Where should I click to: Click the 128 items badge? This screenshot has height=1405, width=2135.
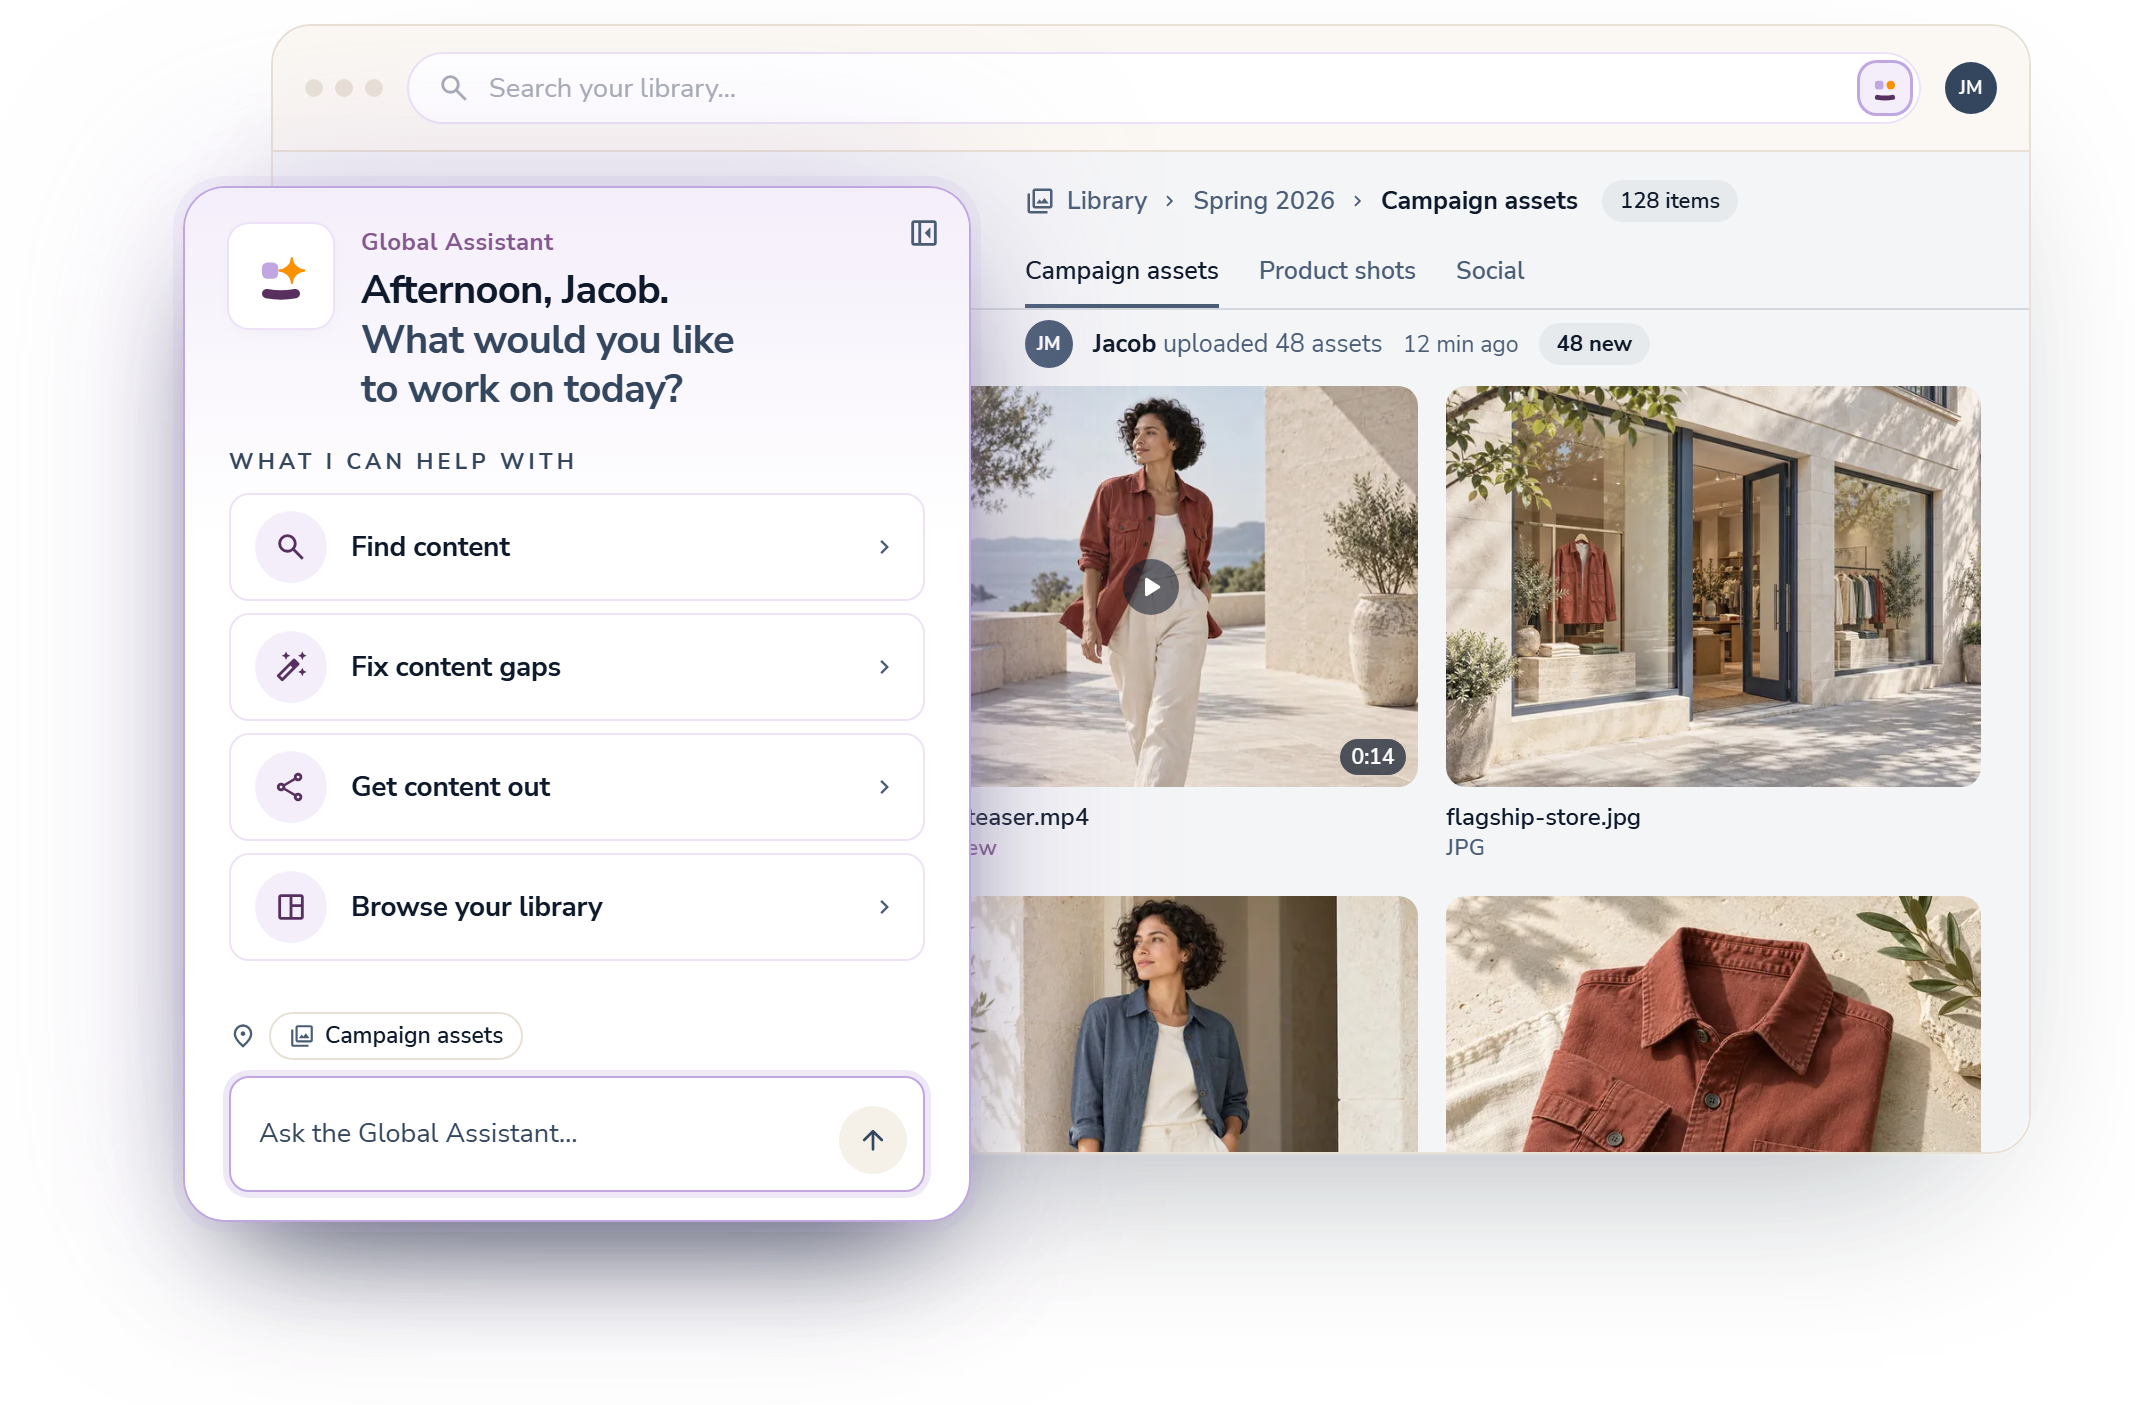[1669, 201]
